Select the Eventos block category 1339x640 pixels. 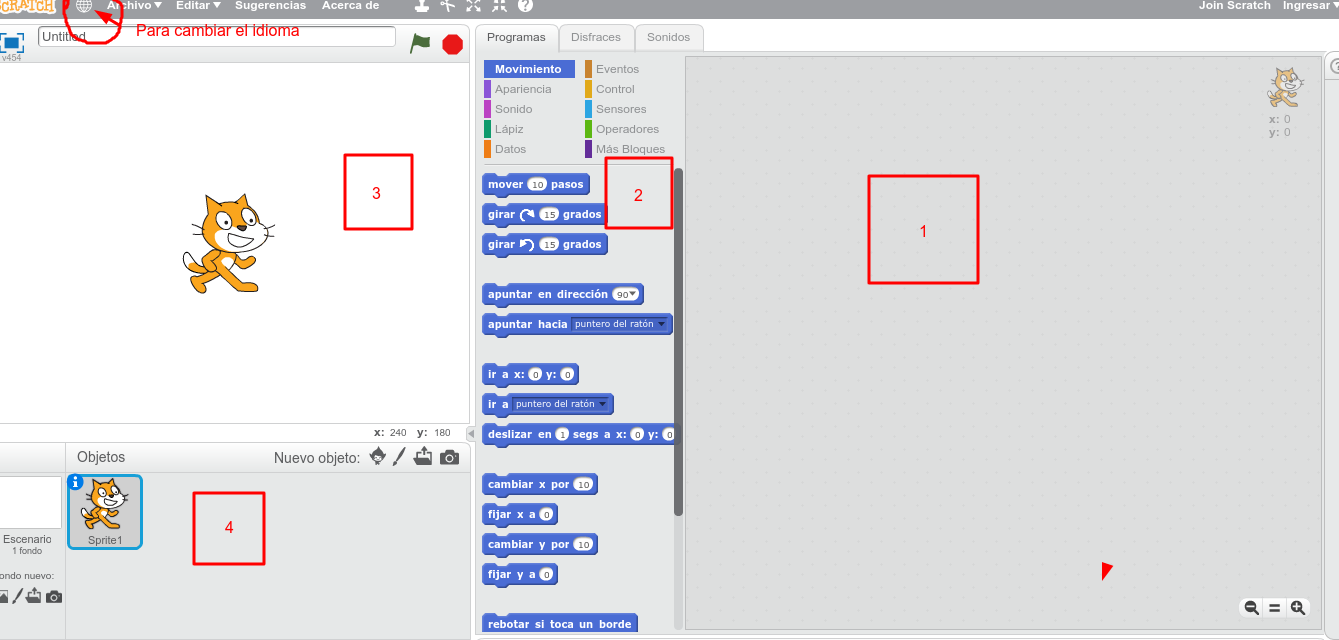coord(615,69)
